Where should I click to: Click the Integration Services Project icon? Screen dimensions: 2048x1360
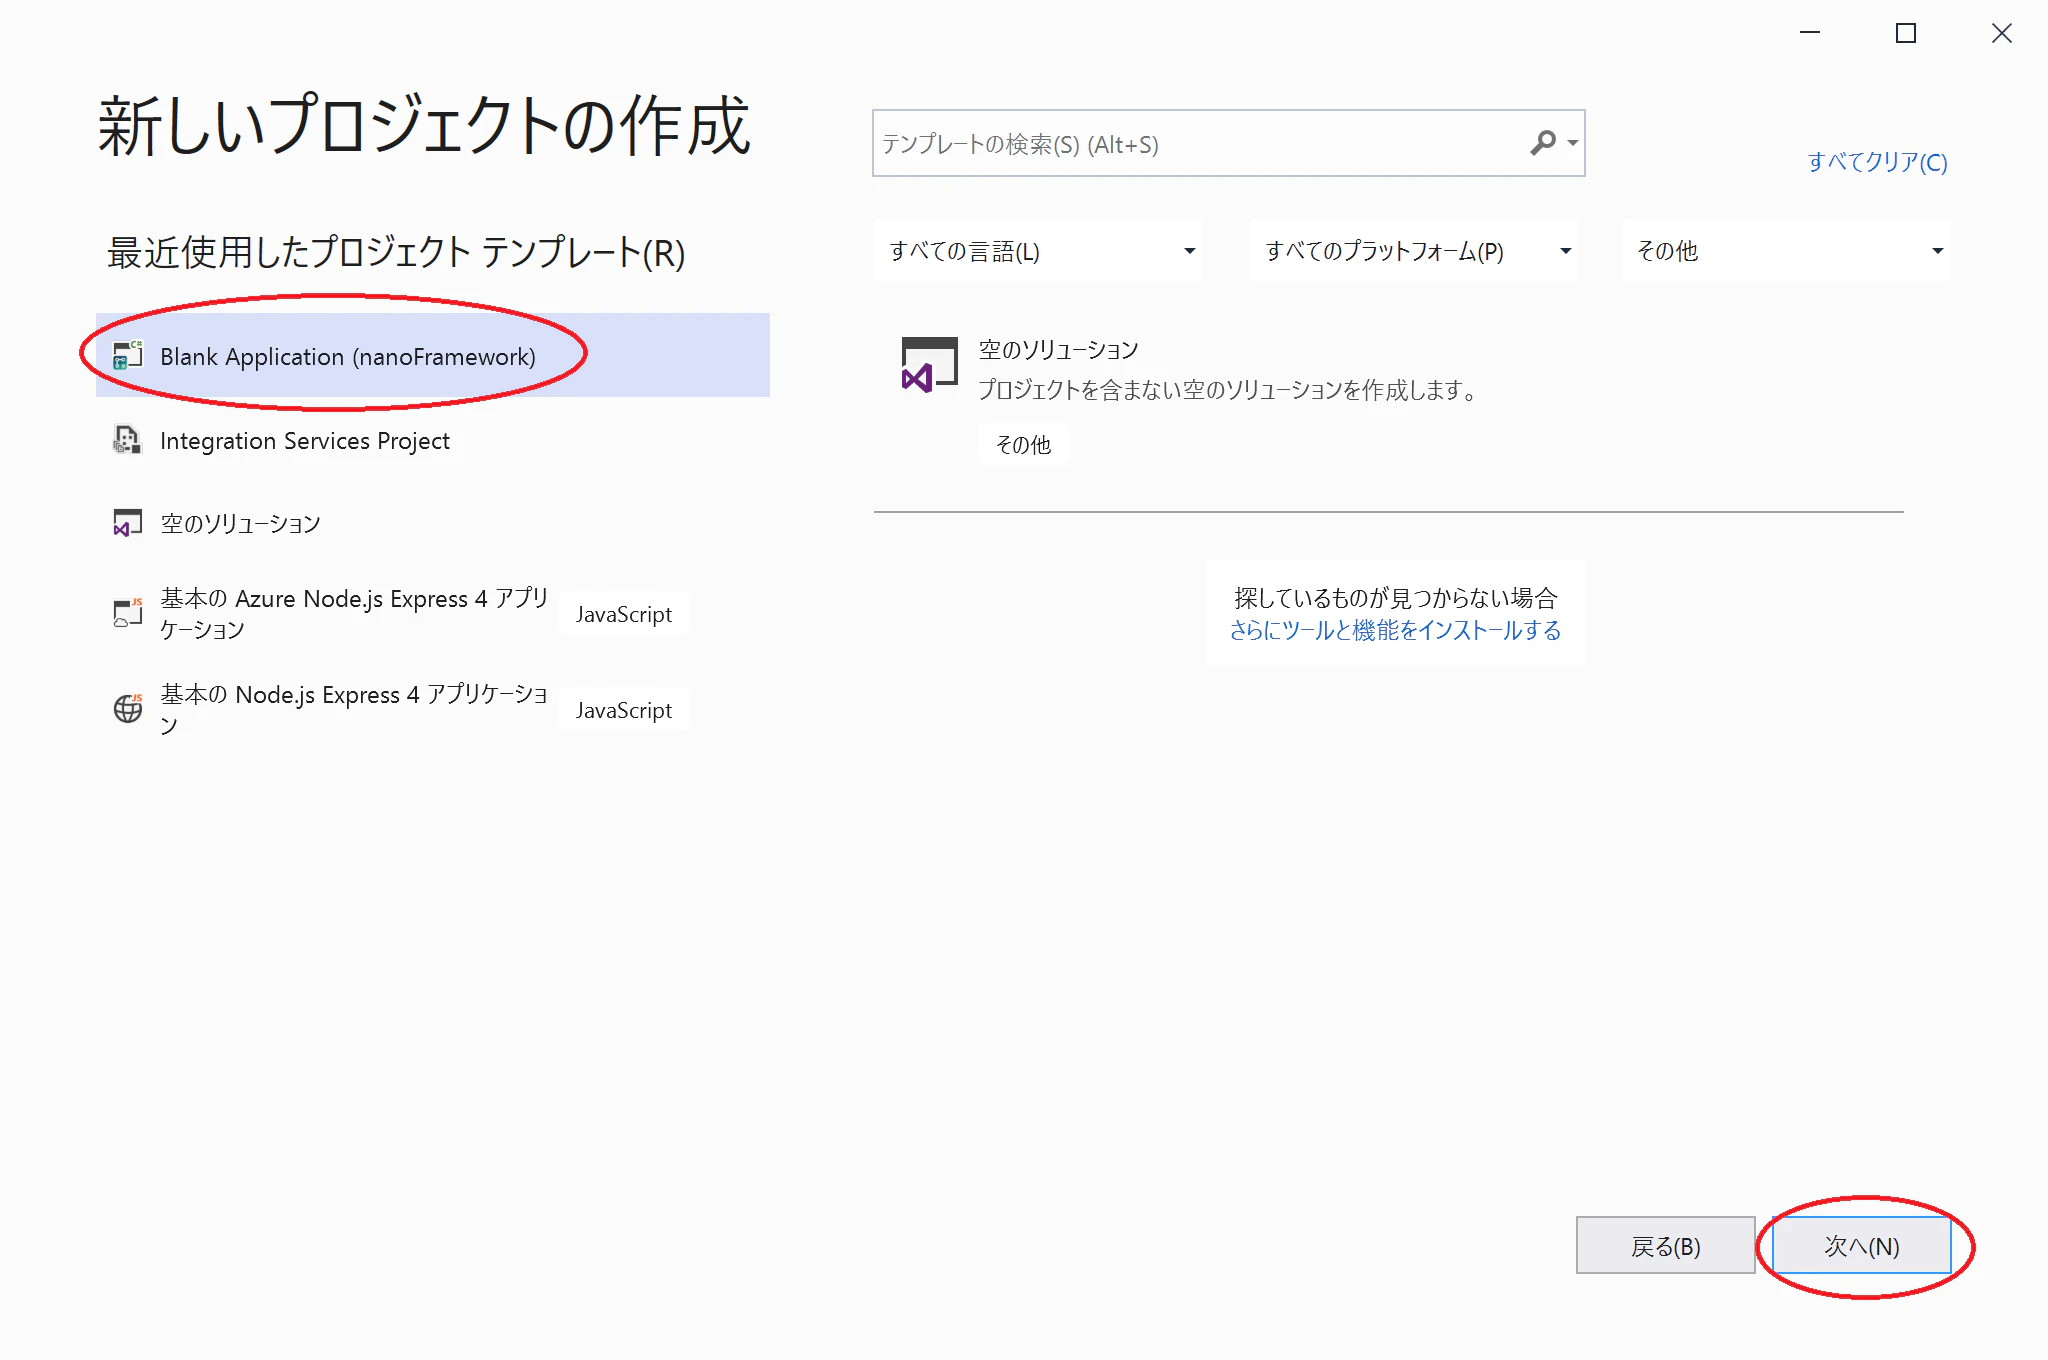pos(128,440)
